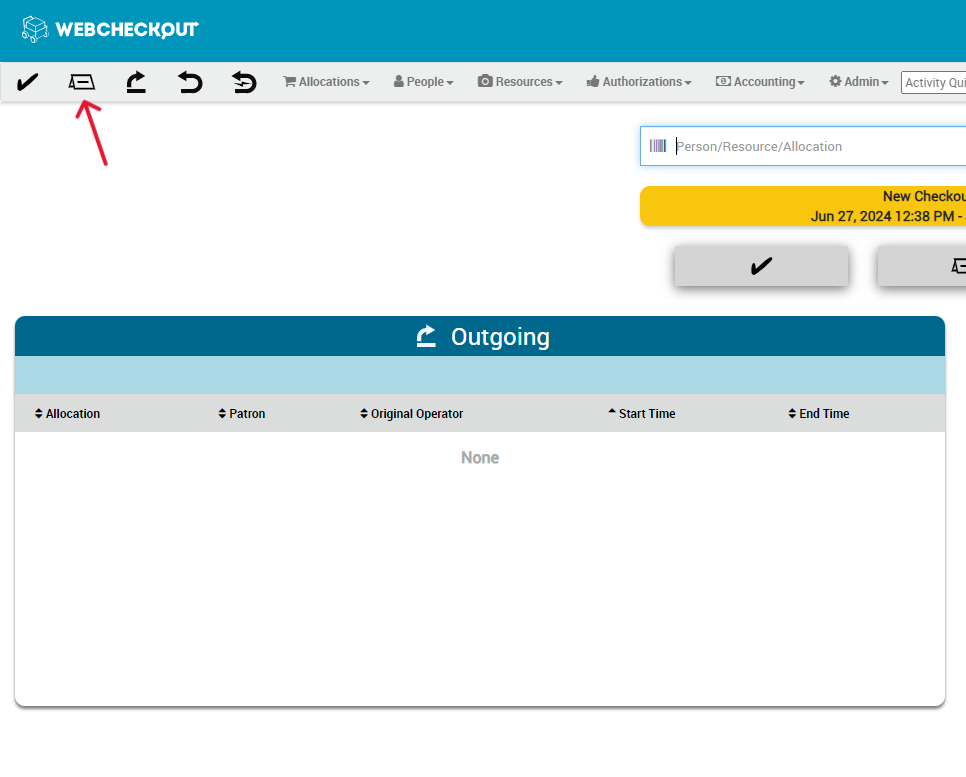Viewport: 966px width, 777px height.
Task: Open the People menu
Action: tap(423, 81)
